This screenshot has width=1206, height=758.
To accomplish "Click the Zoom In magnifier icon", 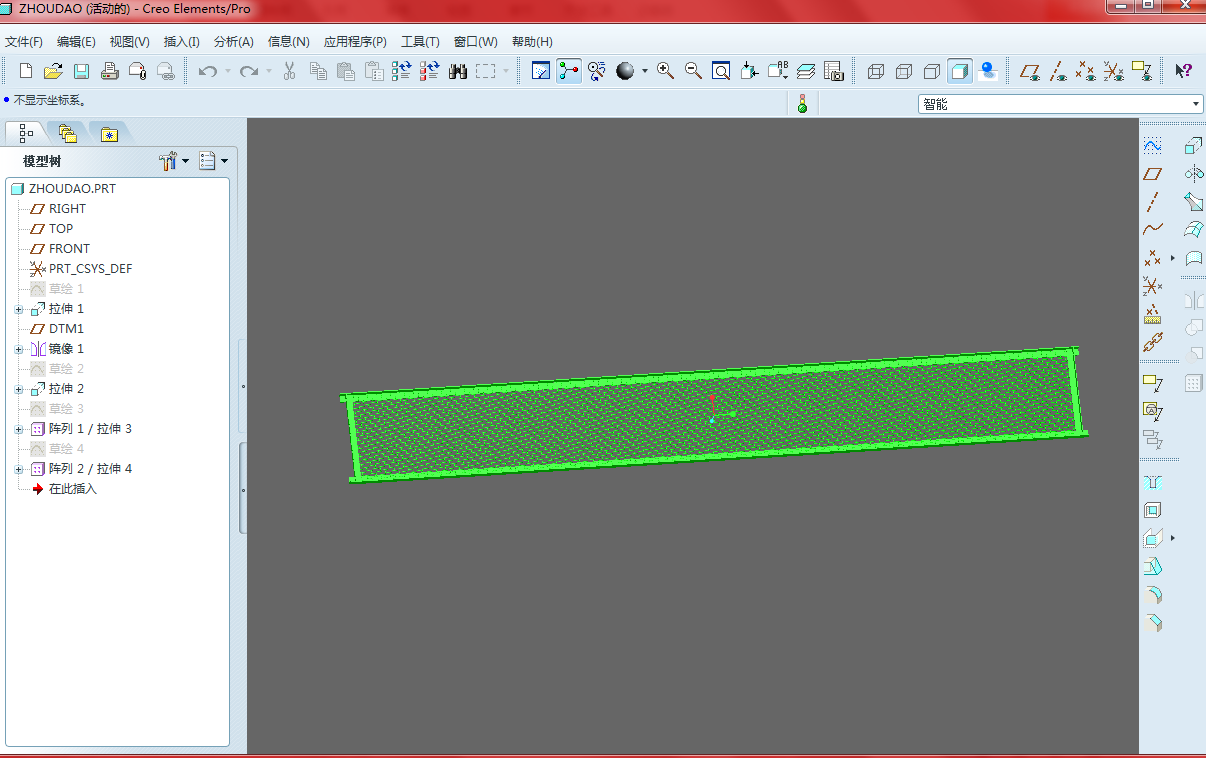I will [x=665, y=71].
